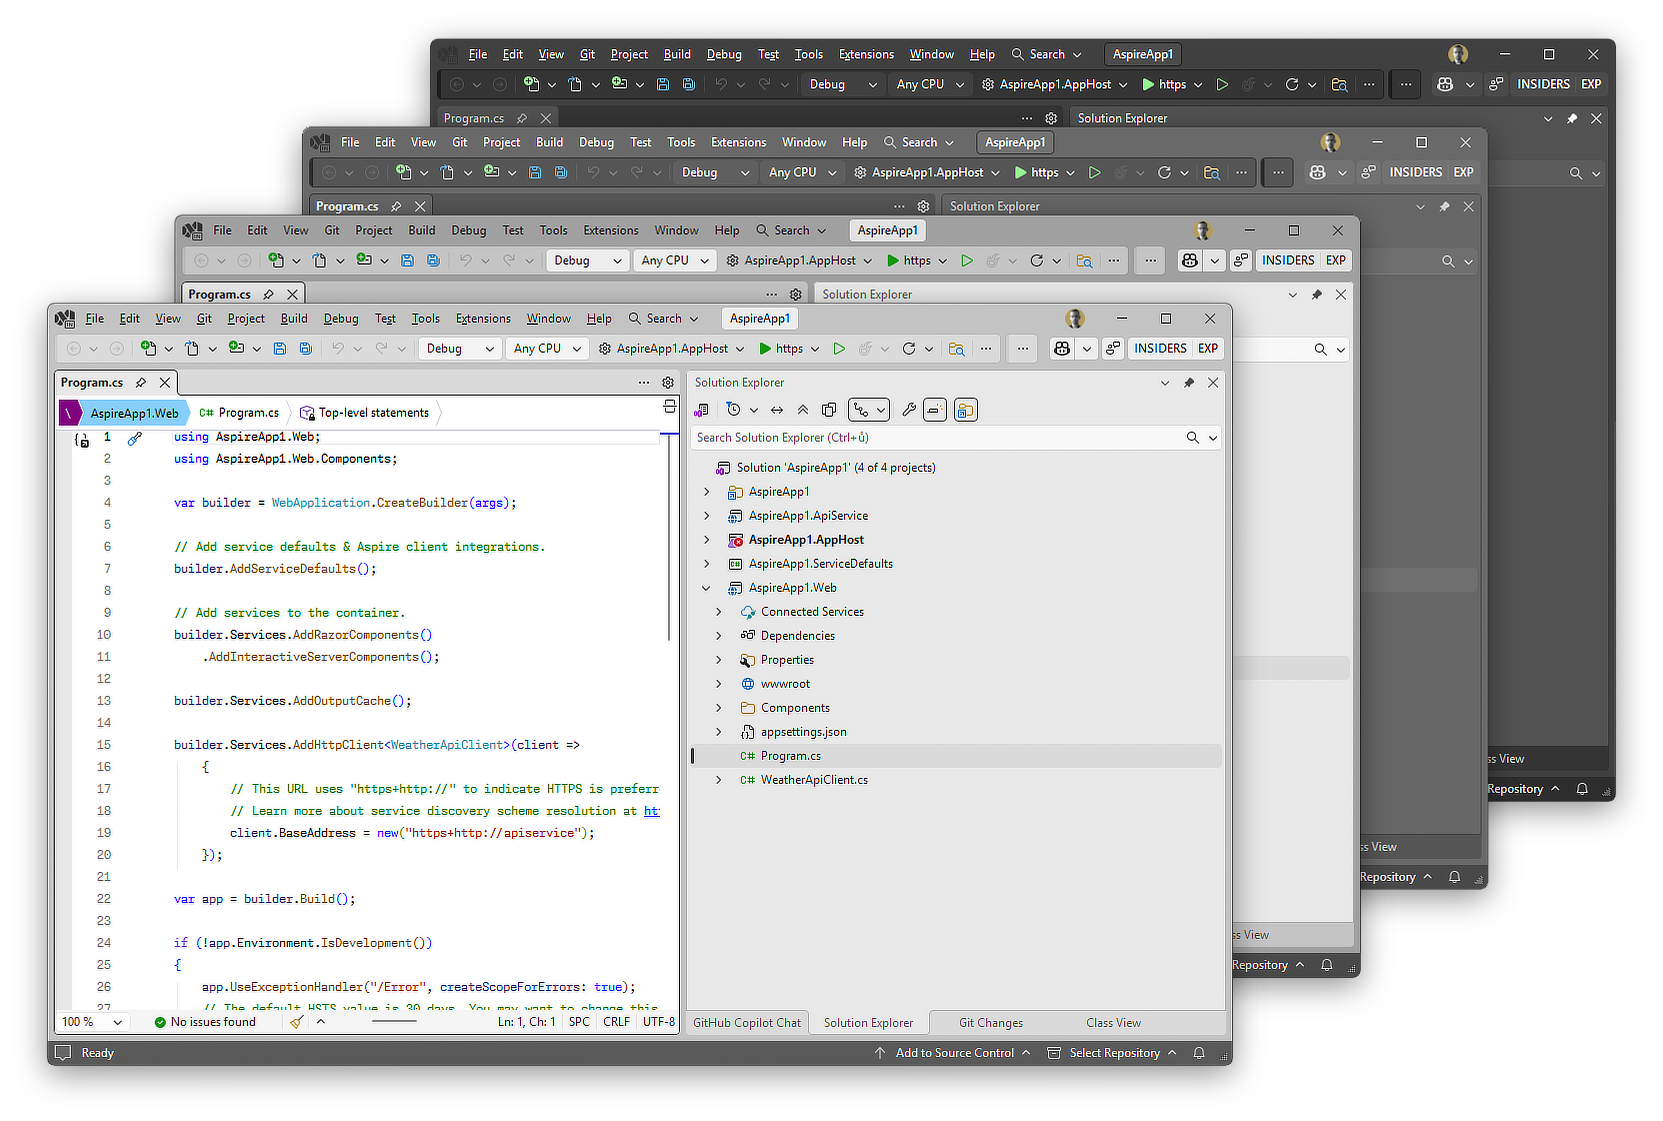
Task: Collapse the AspireApp1.Web project node
Action: (707, 588)
